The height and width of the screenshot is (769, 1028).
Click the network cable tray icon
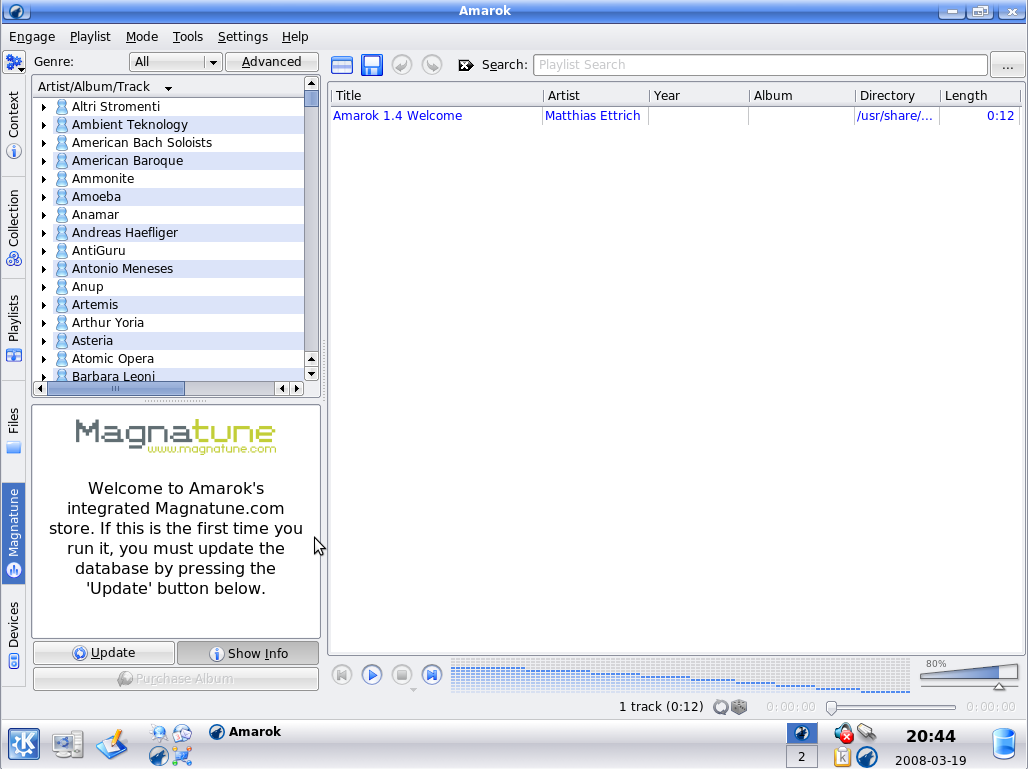(867, 732)
